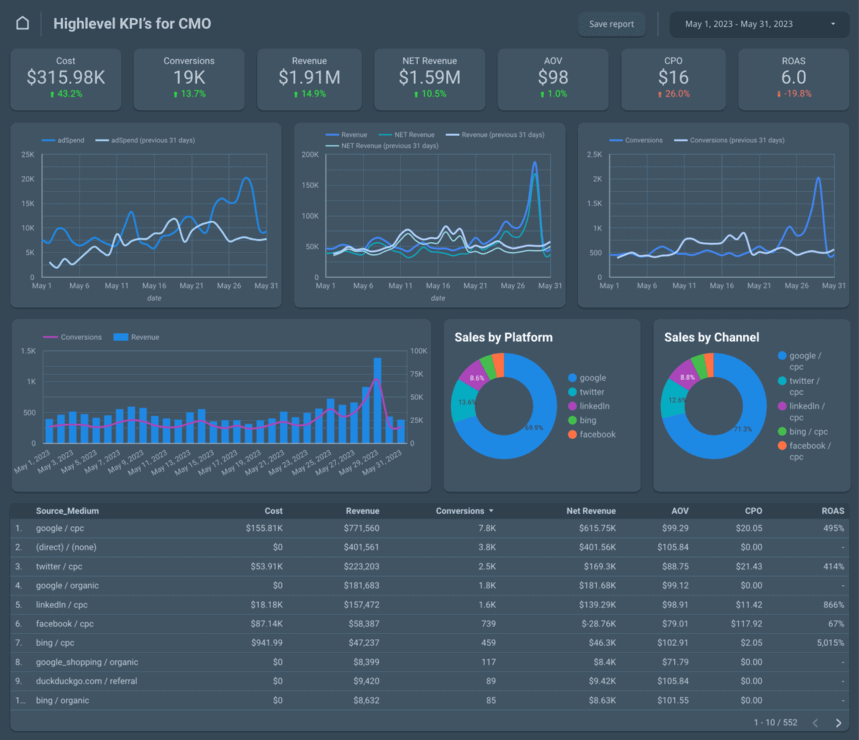Toggle Conversions (previous 31 days) legend entry
This screenshot has height=740, width=859.
(x=729, y=140)
